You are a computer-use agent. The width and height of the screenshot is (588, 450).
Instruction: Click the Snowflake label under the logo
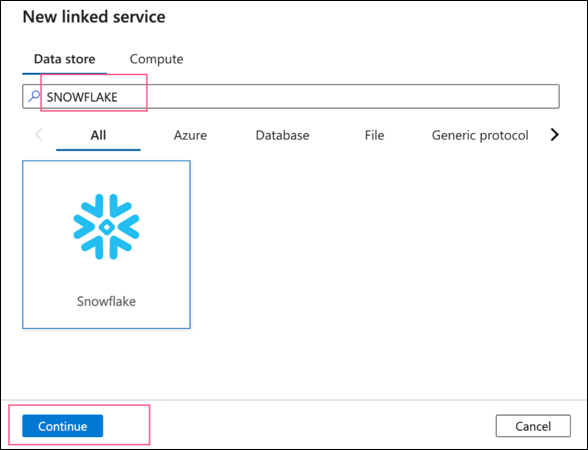pos(106,301)
